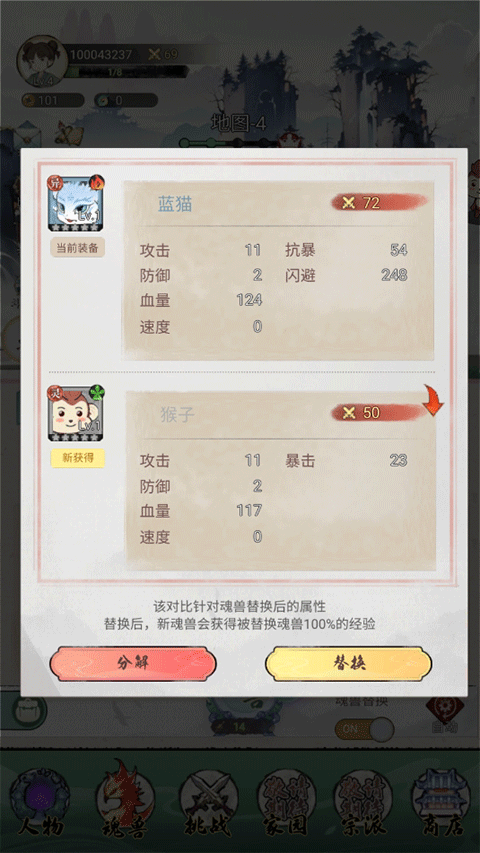
Task: Click the gold coin counter showing 101
Action: [53, 100]
